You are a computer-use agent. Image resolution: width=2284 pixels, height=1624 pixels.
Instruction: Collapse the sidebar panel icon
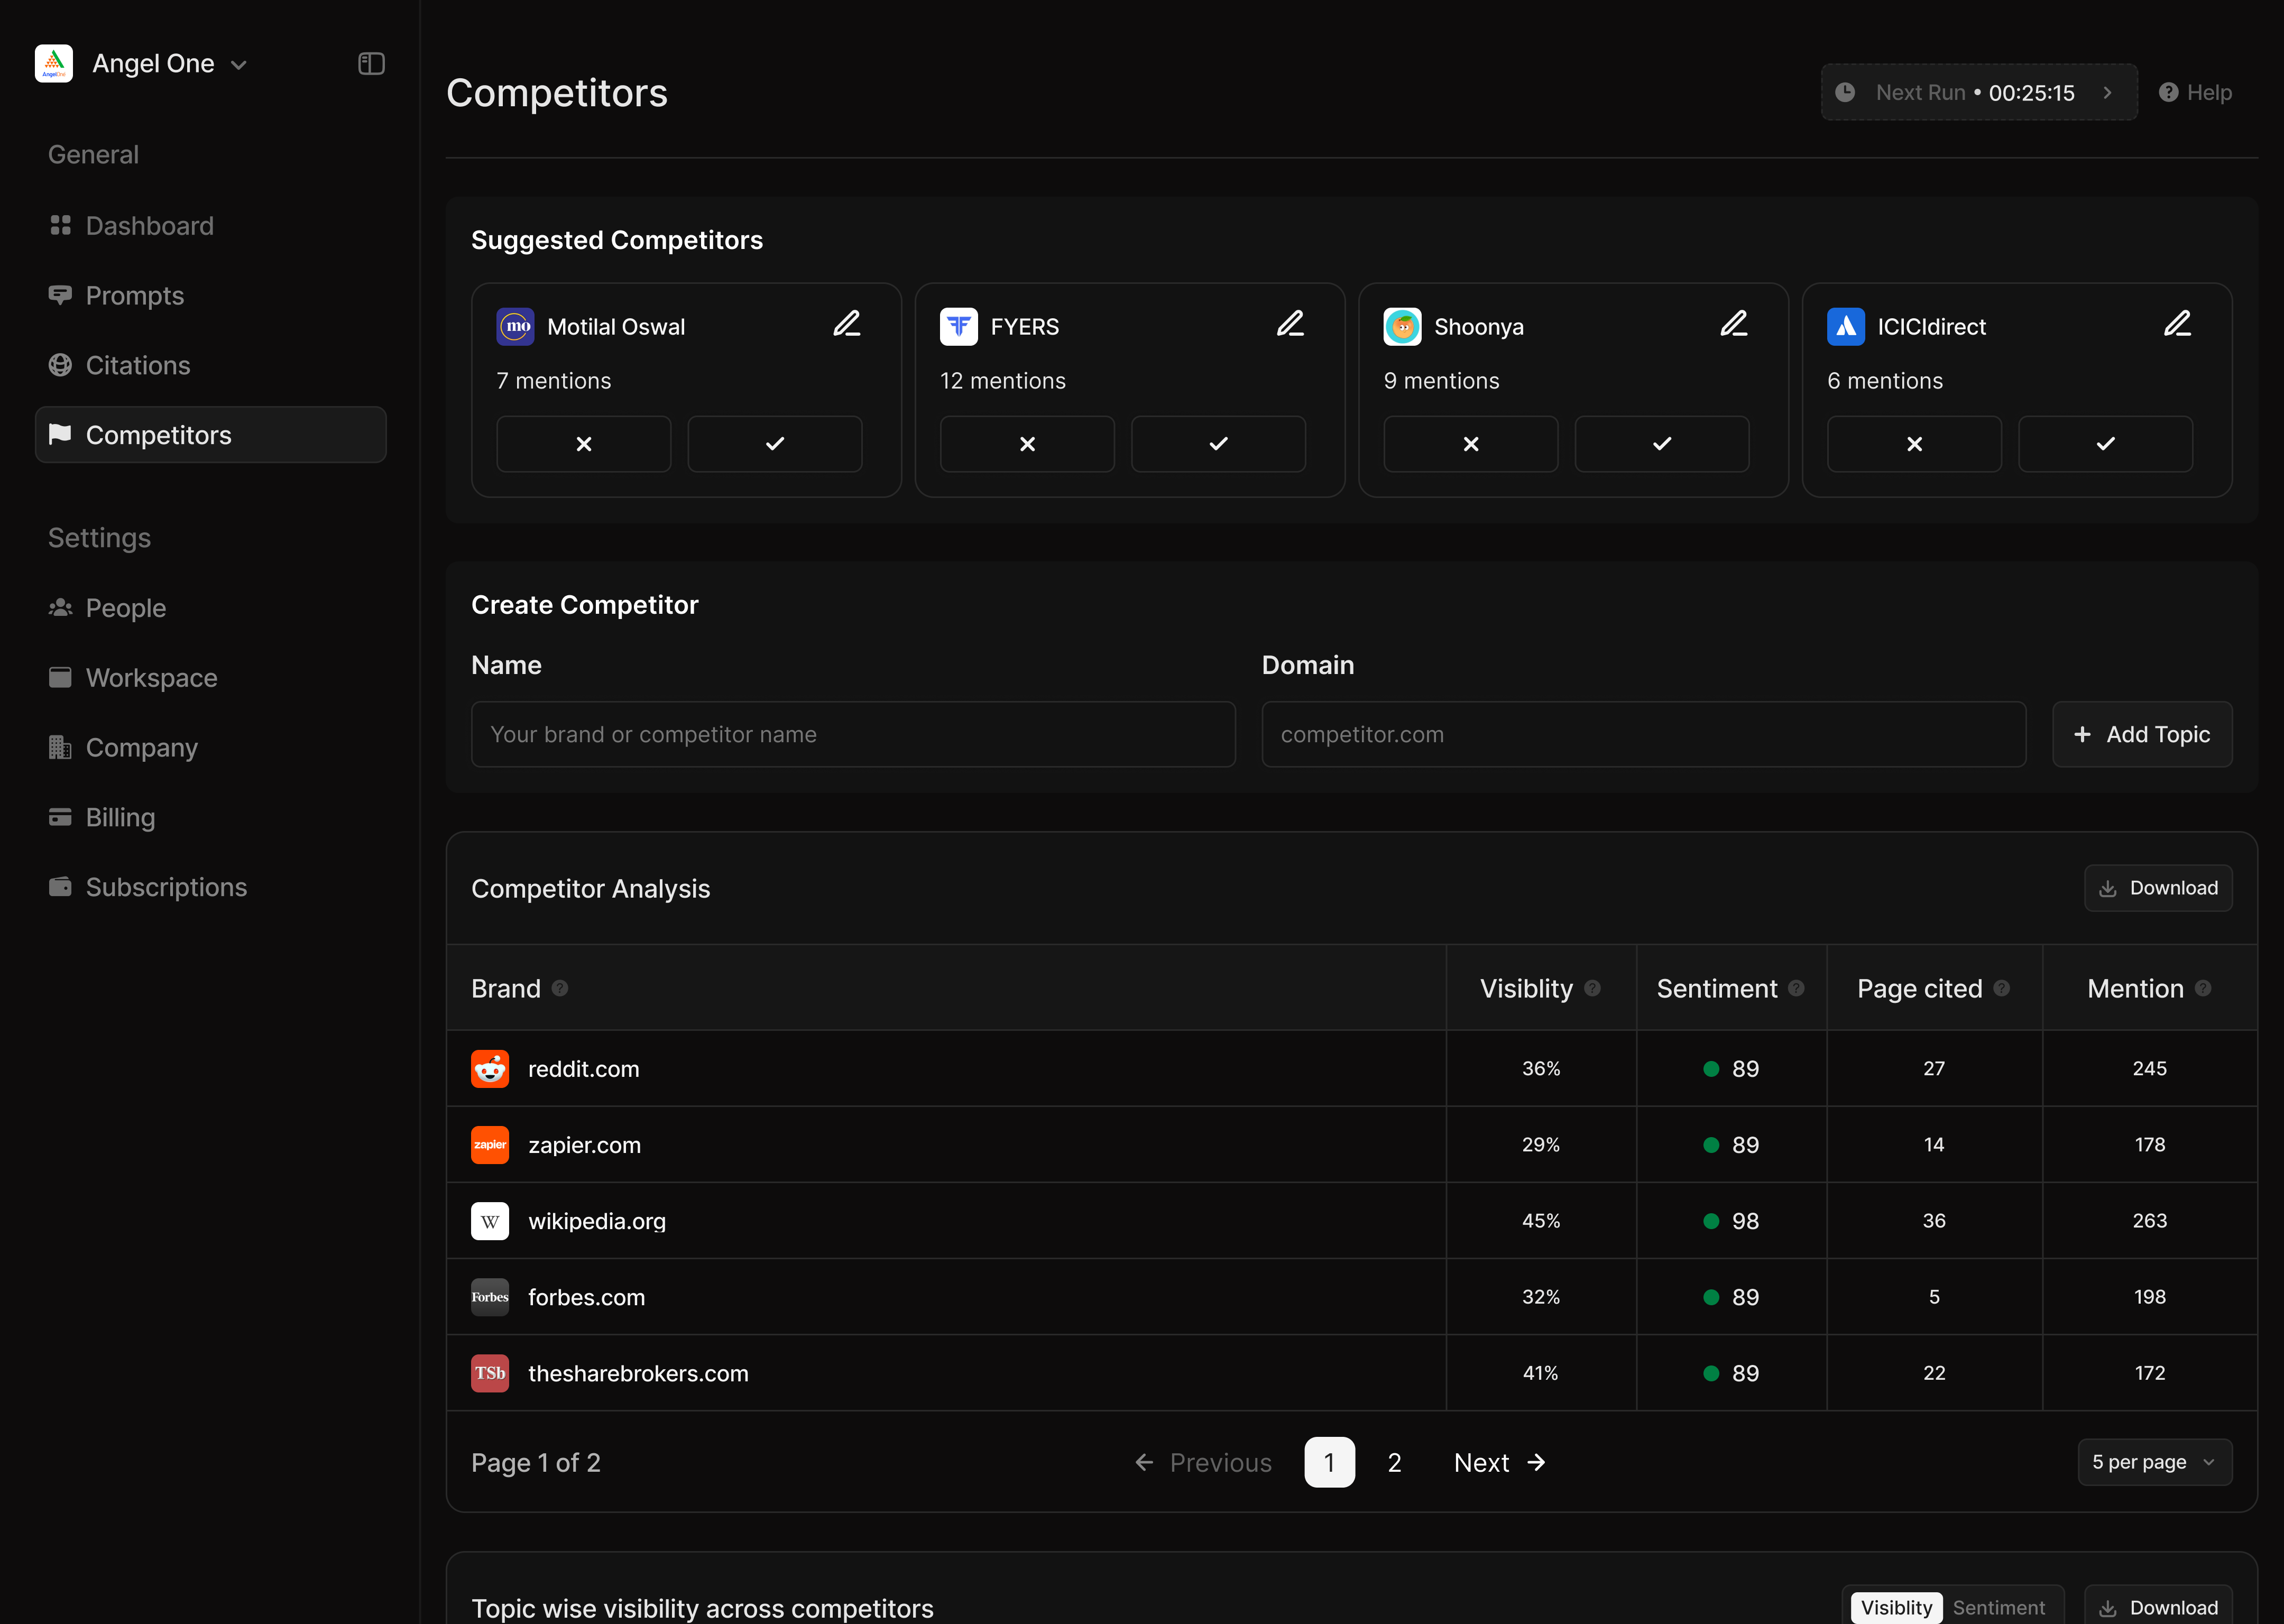tap(371, 64)
